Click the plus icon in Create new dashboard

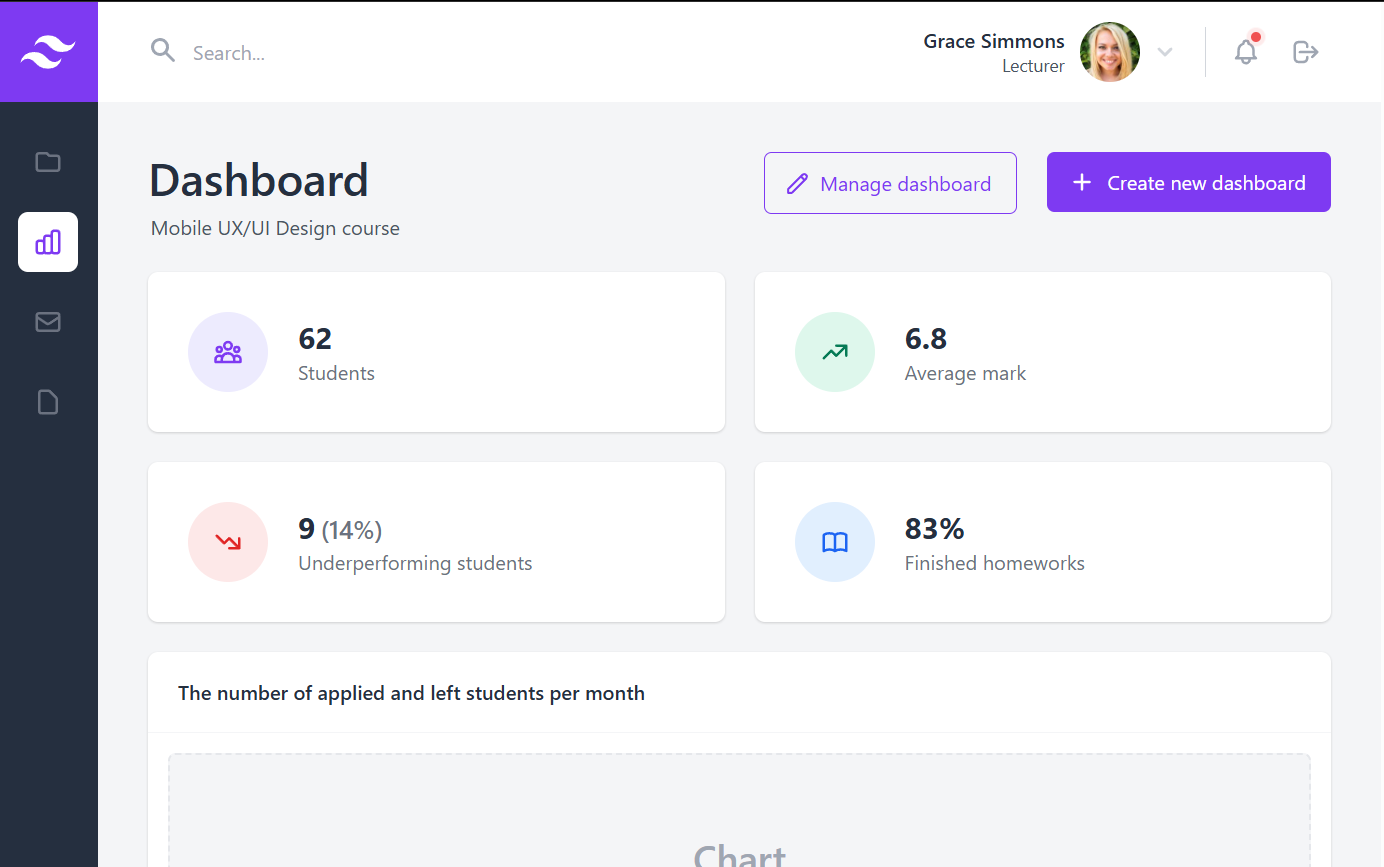pyautogui.click(x=1082, y=182)
